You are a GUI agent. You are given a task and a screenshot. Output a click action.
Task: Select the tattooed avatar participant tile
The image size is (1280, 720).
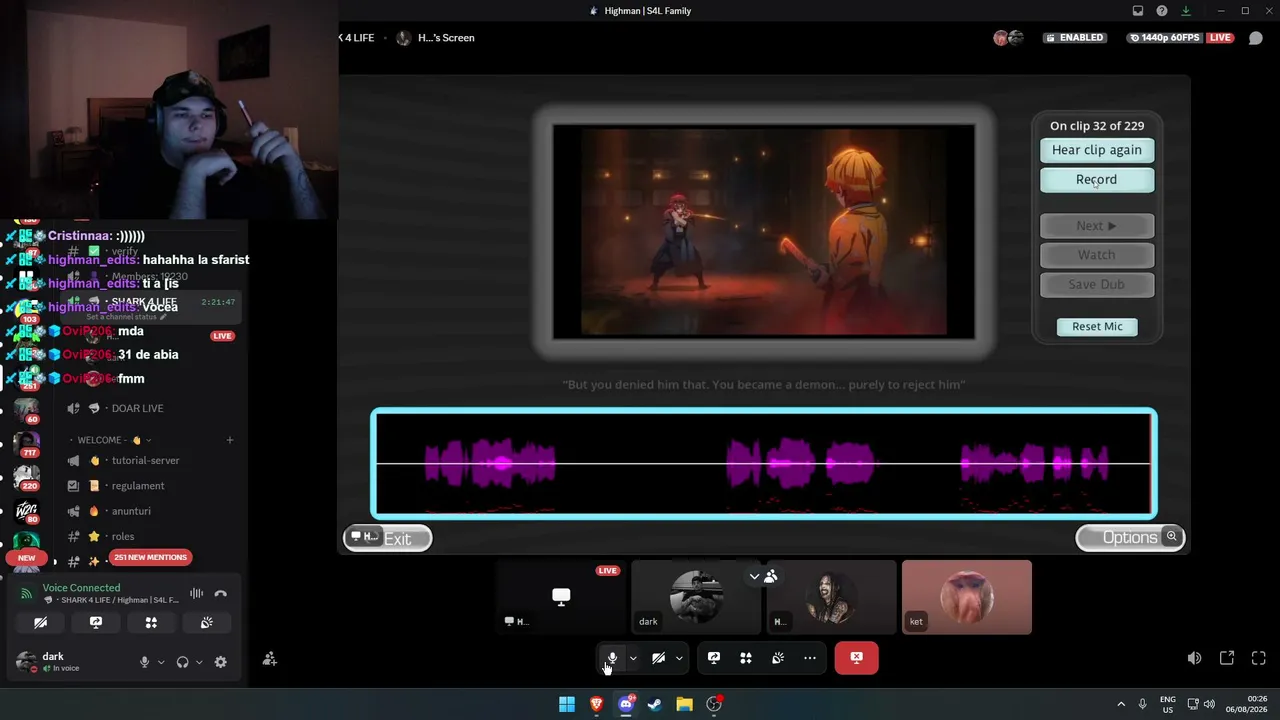coord(831,597)
